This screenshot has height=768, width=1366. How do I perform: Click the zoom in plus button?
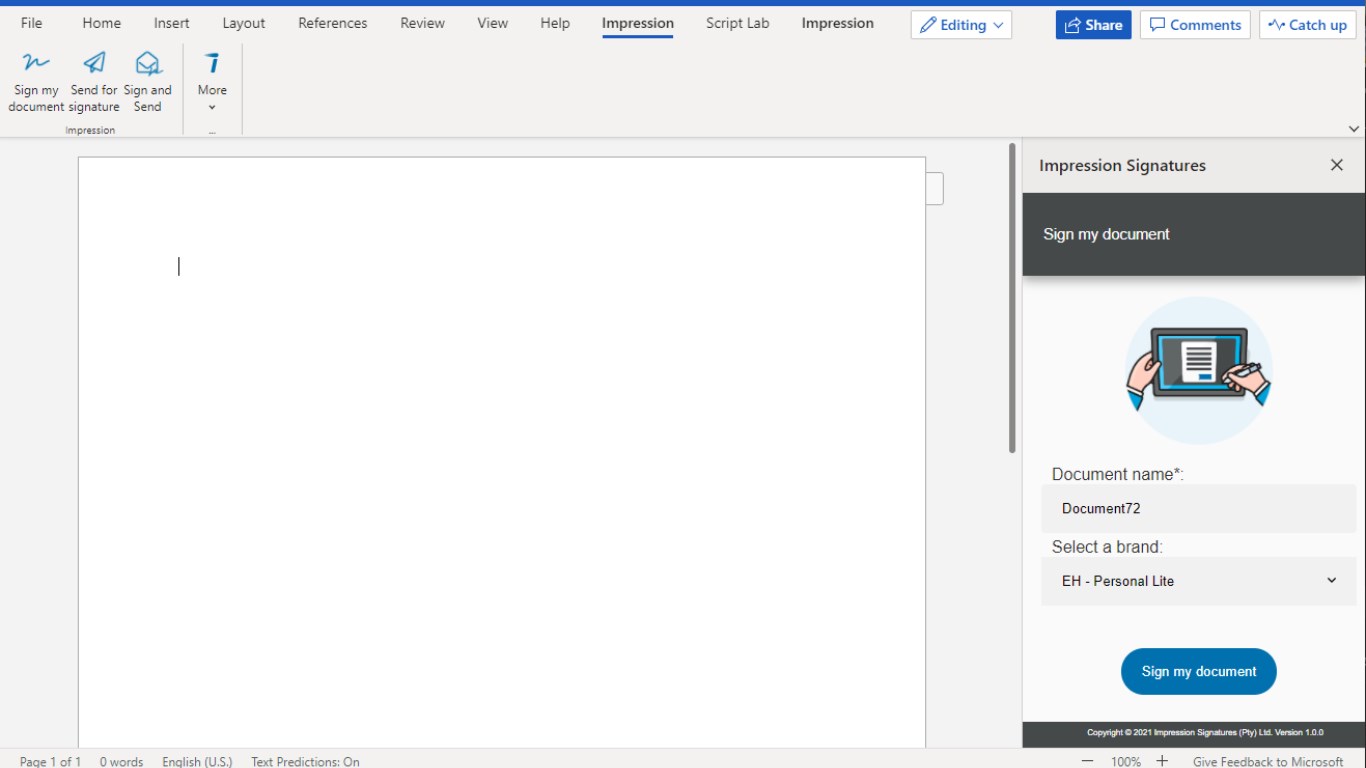click(x=1162, y=761)
